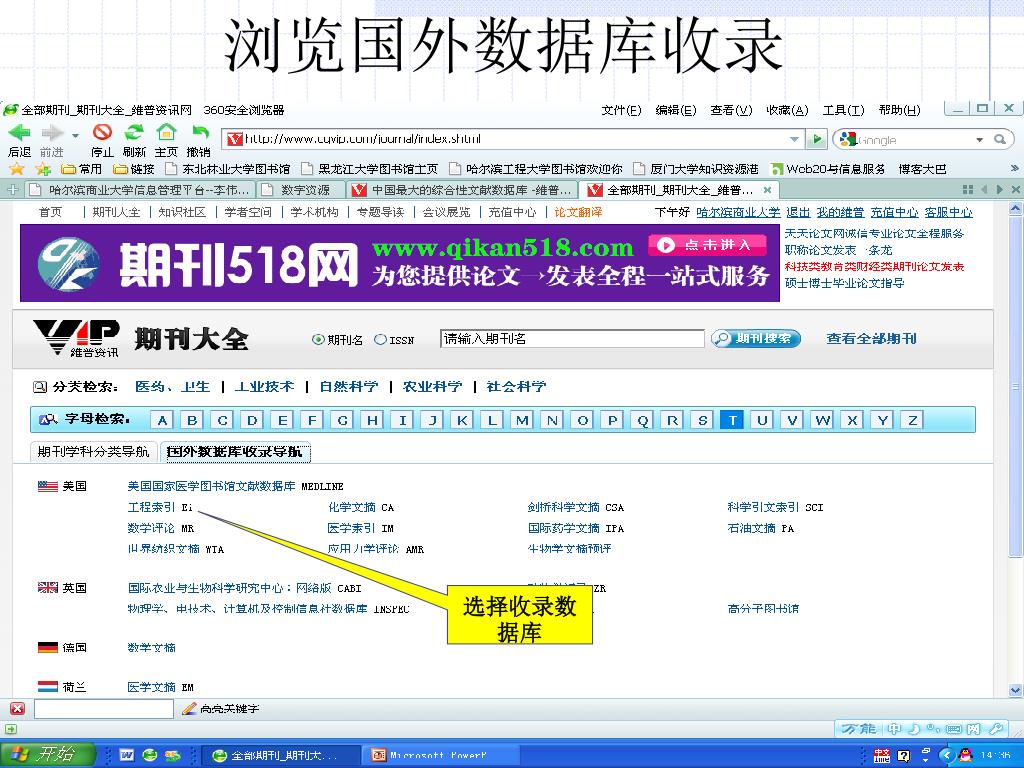Click the 维普资讯 VIP logo
The height and width of the screenshot is (768, 1024).
click(x=76, y=338)
